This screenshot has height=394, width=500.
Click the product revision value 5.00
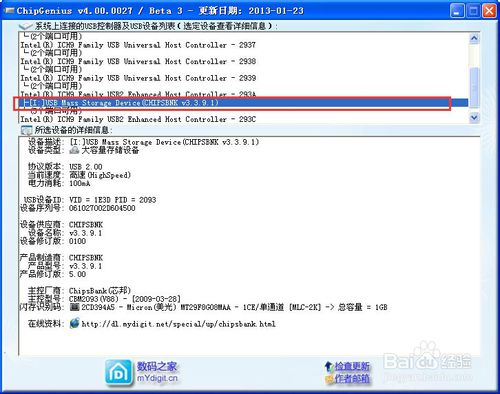coord(77,274)
